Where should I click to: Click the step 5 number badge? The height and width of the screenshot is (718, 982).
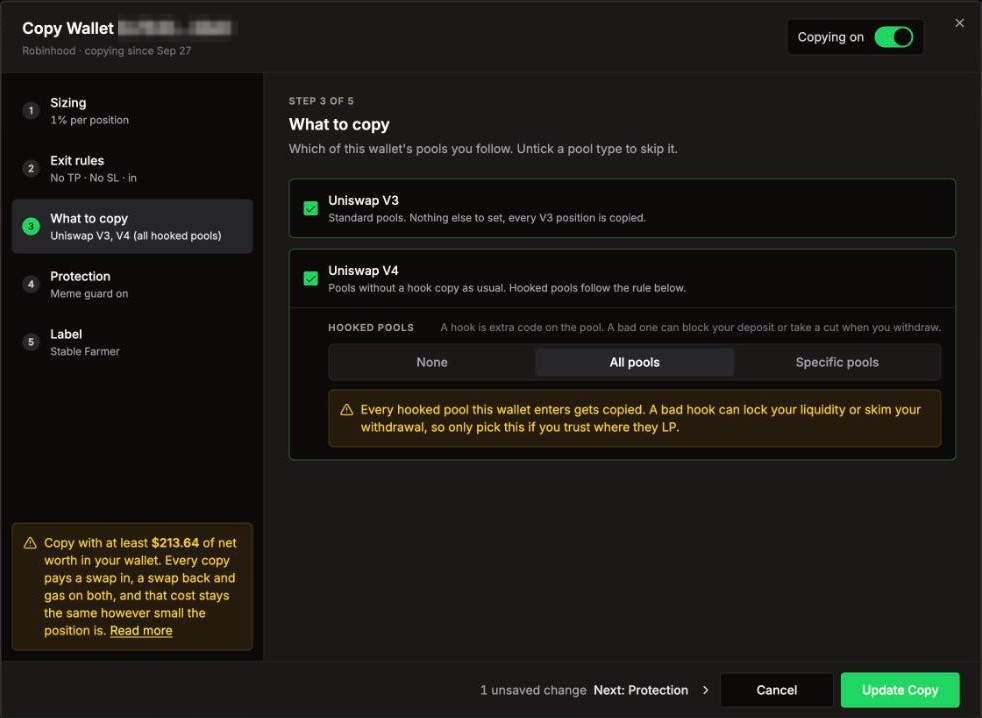tap(31, 342)
